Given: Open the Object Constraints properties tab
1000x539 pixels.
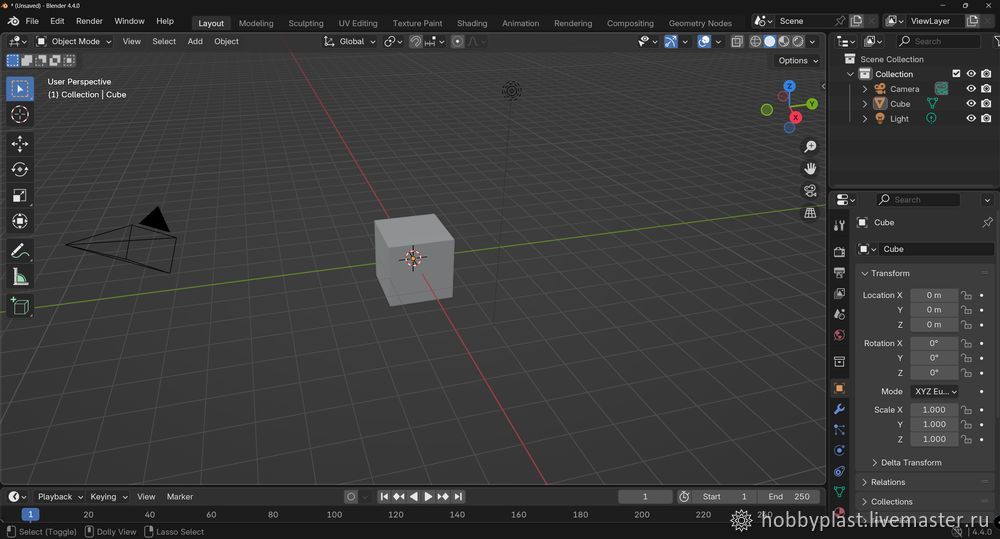Looking at the screenshot, I should coord(839,471).
